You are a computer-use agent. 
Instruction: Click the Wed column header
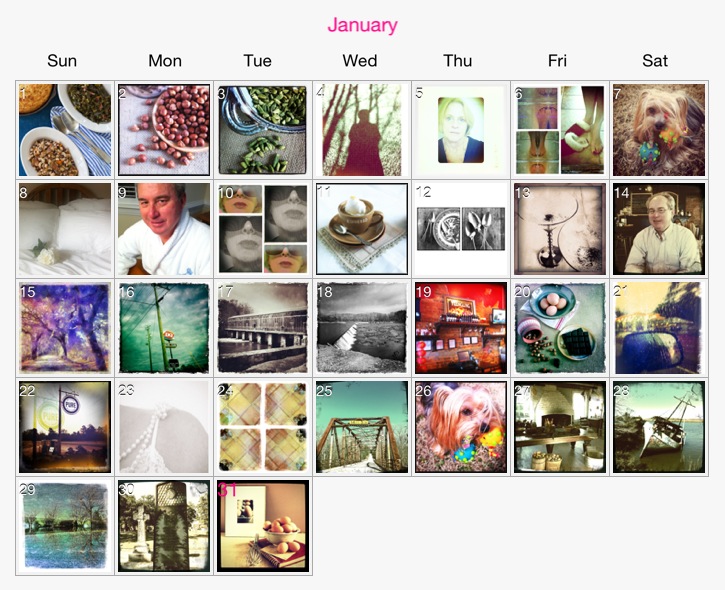360,61
